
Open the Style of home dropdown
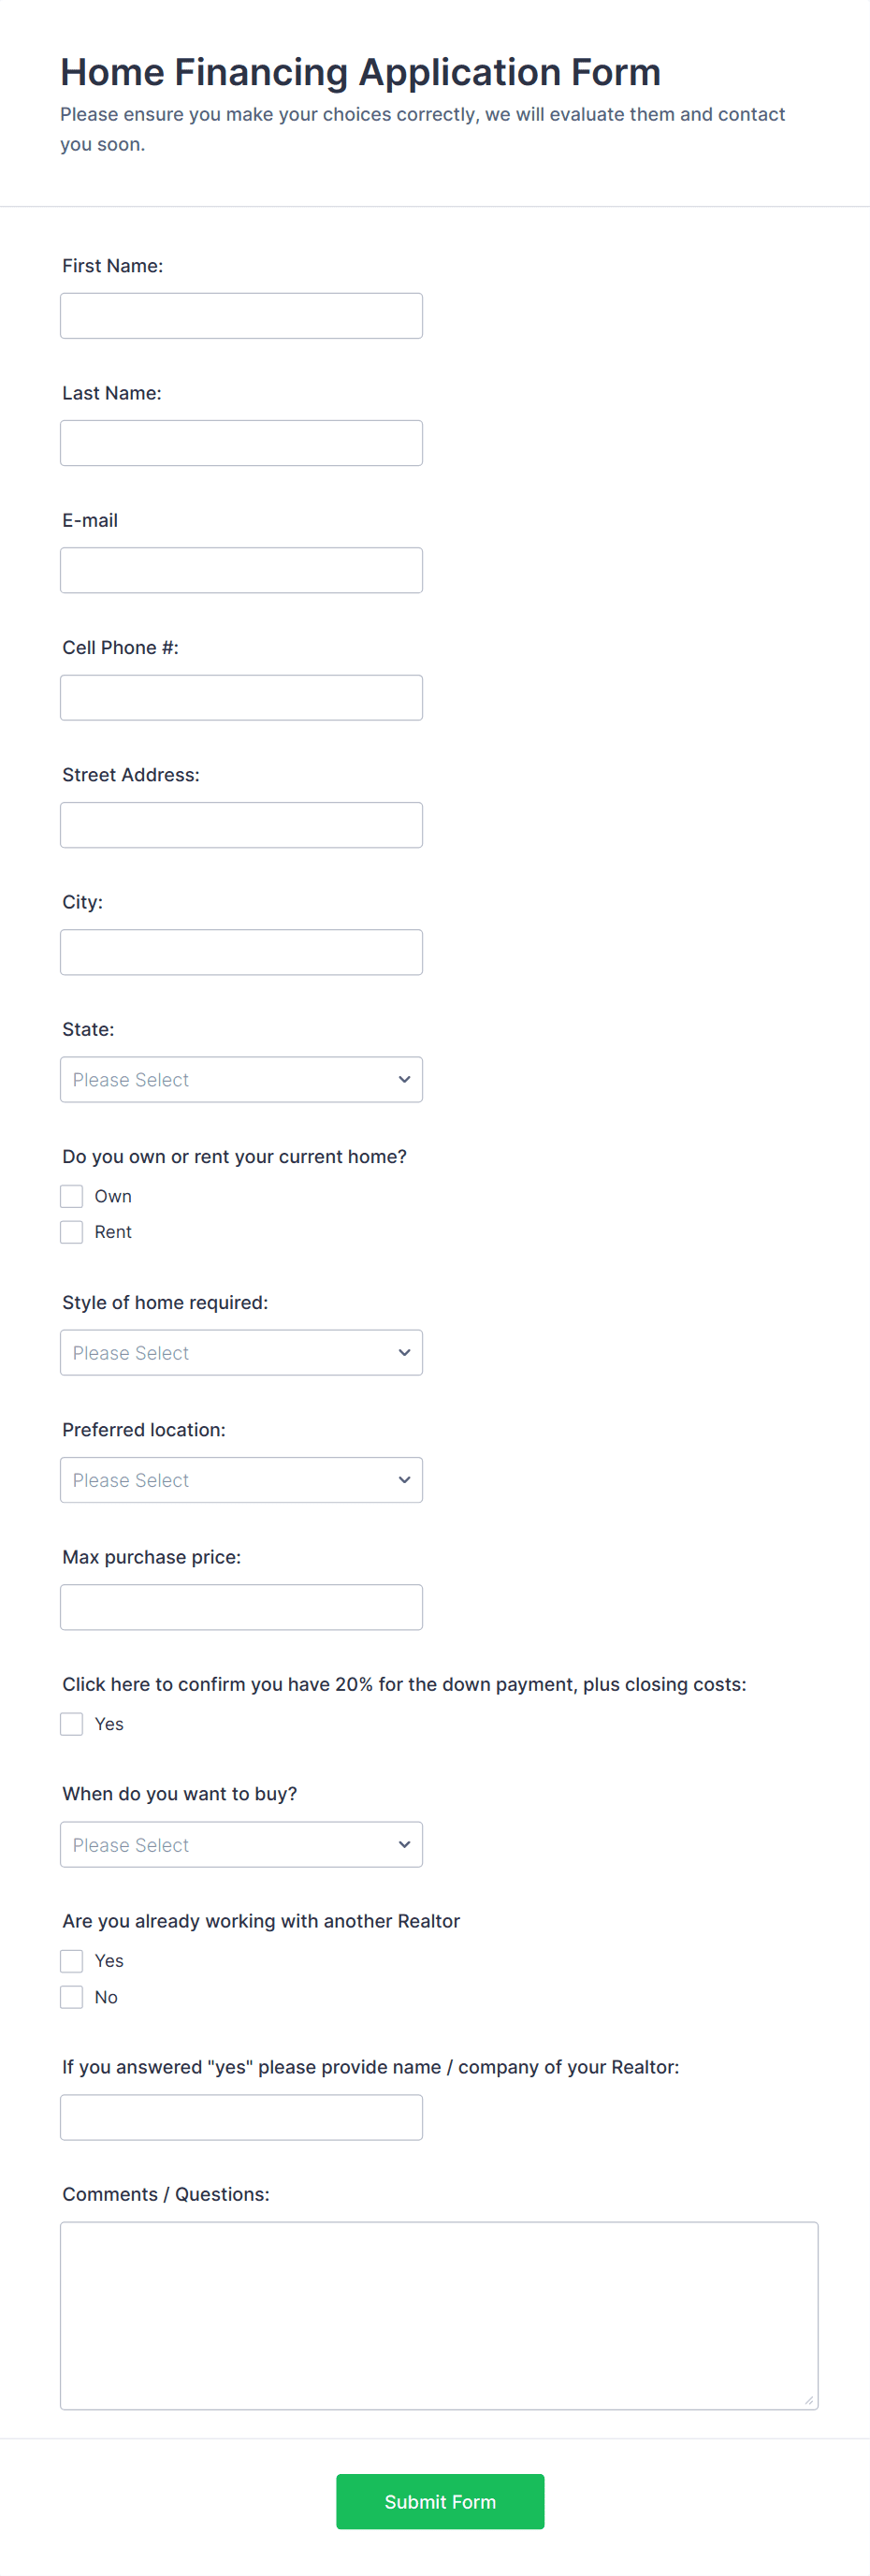[x=241, y=1352]
